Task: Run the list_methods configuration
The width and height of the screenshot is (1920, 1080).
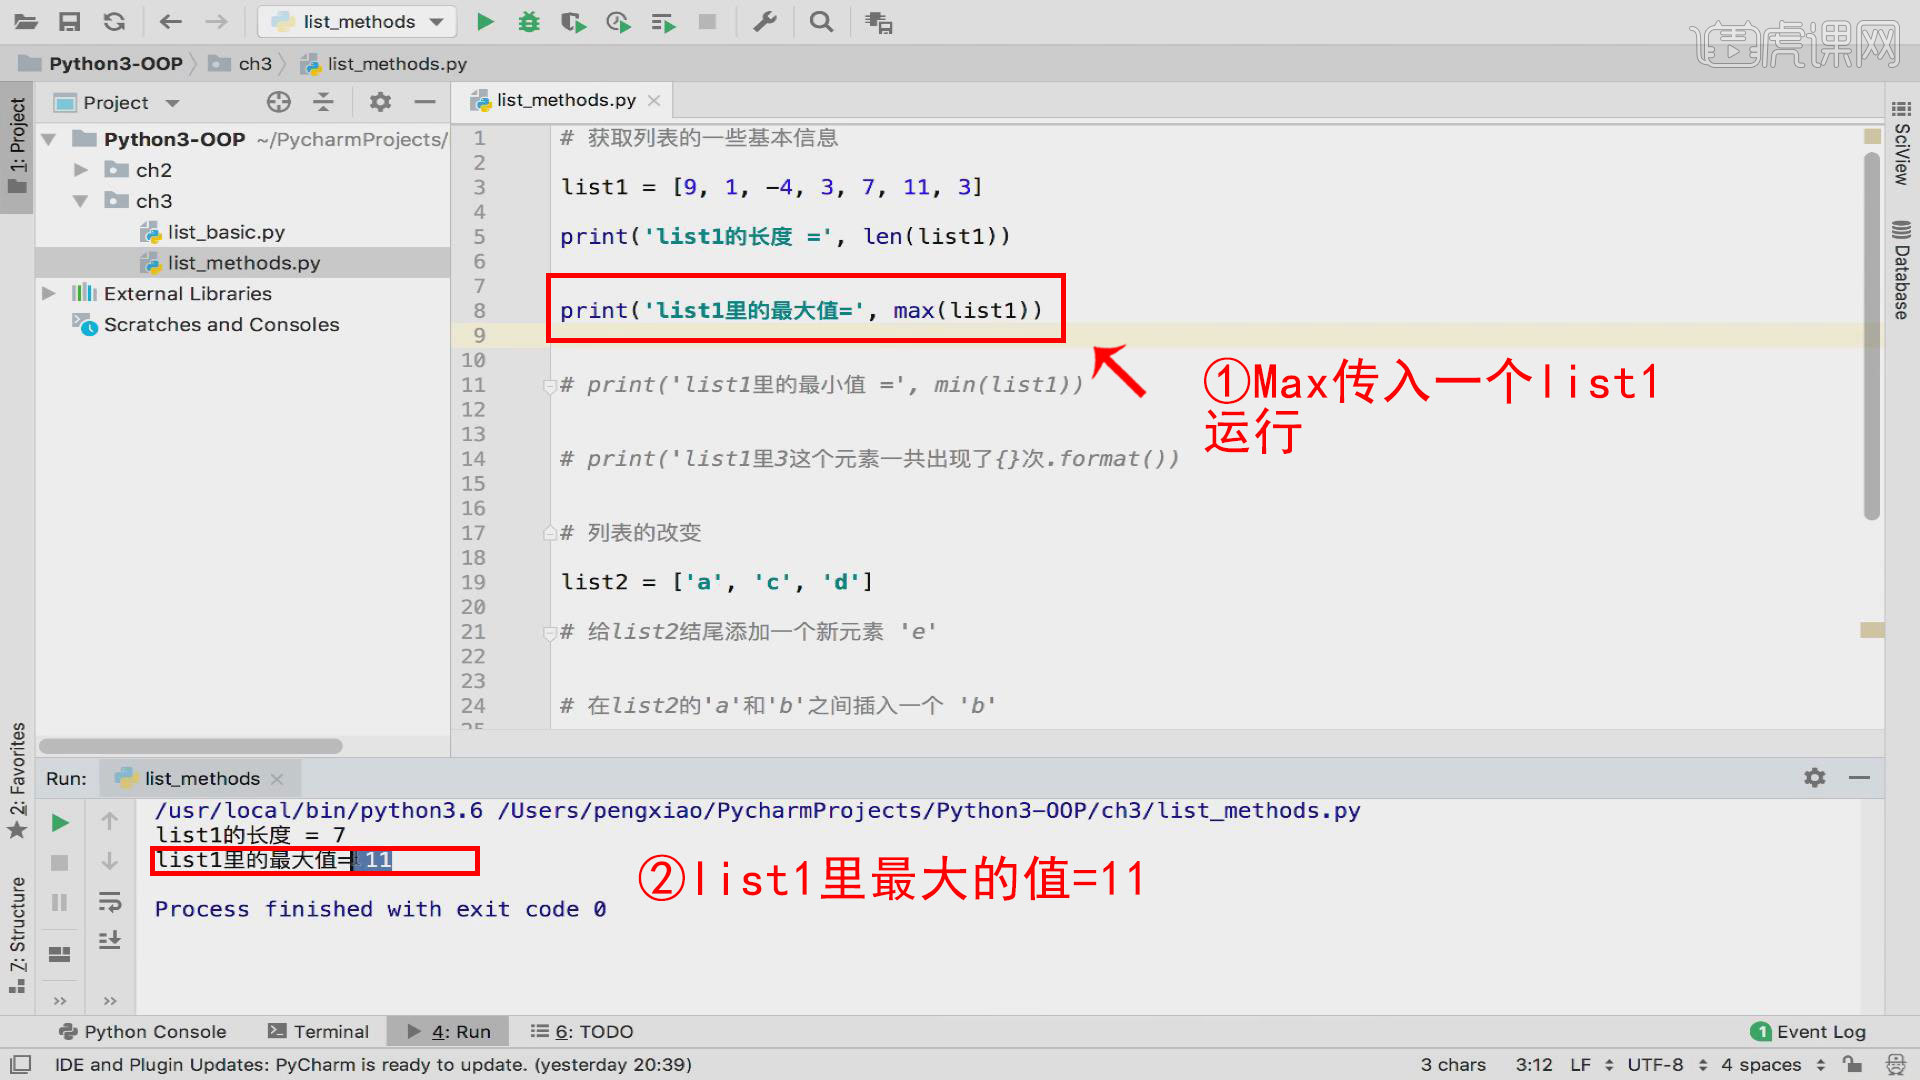Action: 485,21
